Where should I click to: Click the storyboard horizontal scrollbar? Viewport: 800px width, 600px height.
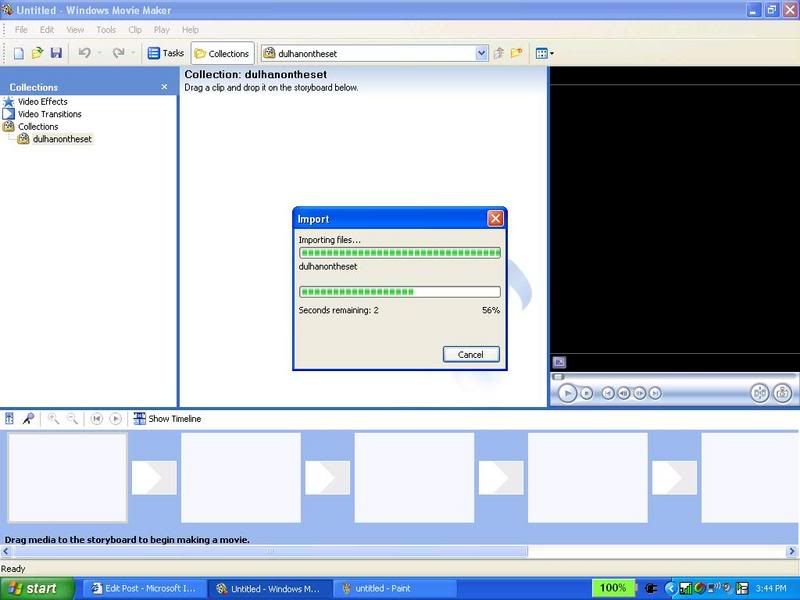coord(270,551)
